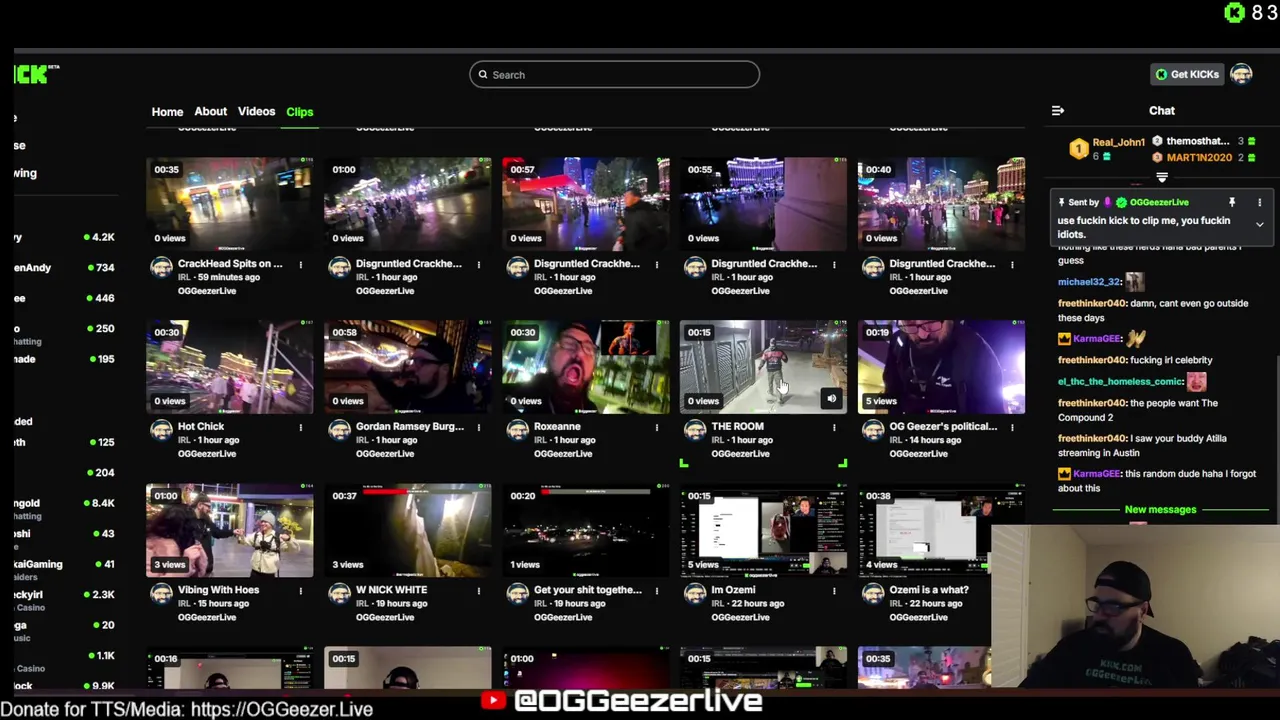The height and width of the screenshot is (720, 1280).
Task: Click channel avatar beside Roxeanne clip
Action: pyautogui.click(x=517, y=430)
